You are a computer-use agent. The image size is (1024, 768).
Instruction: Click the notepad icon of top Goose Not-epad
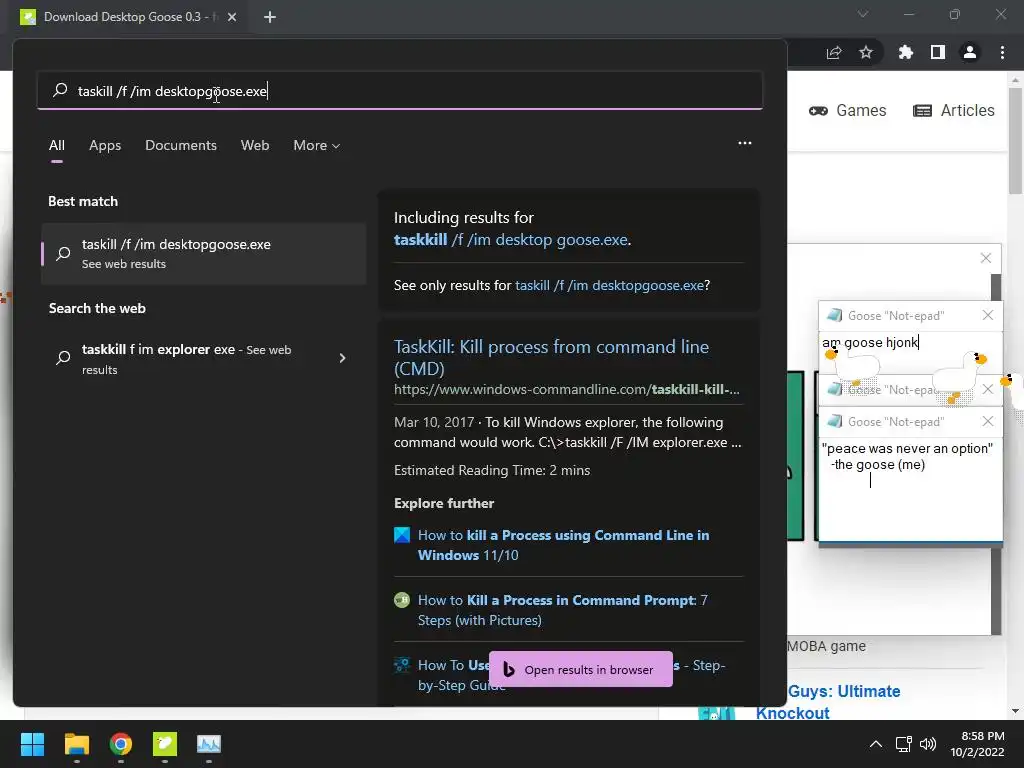(834, 315)
